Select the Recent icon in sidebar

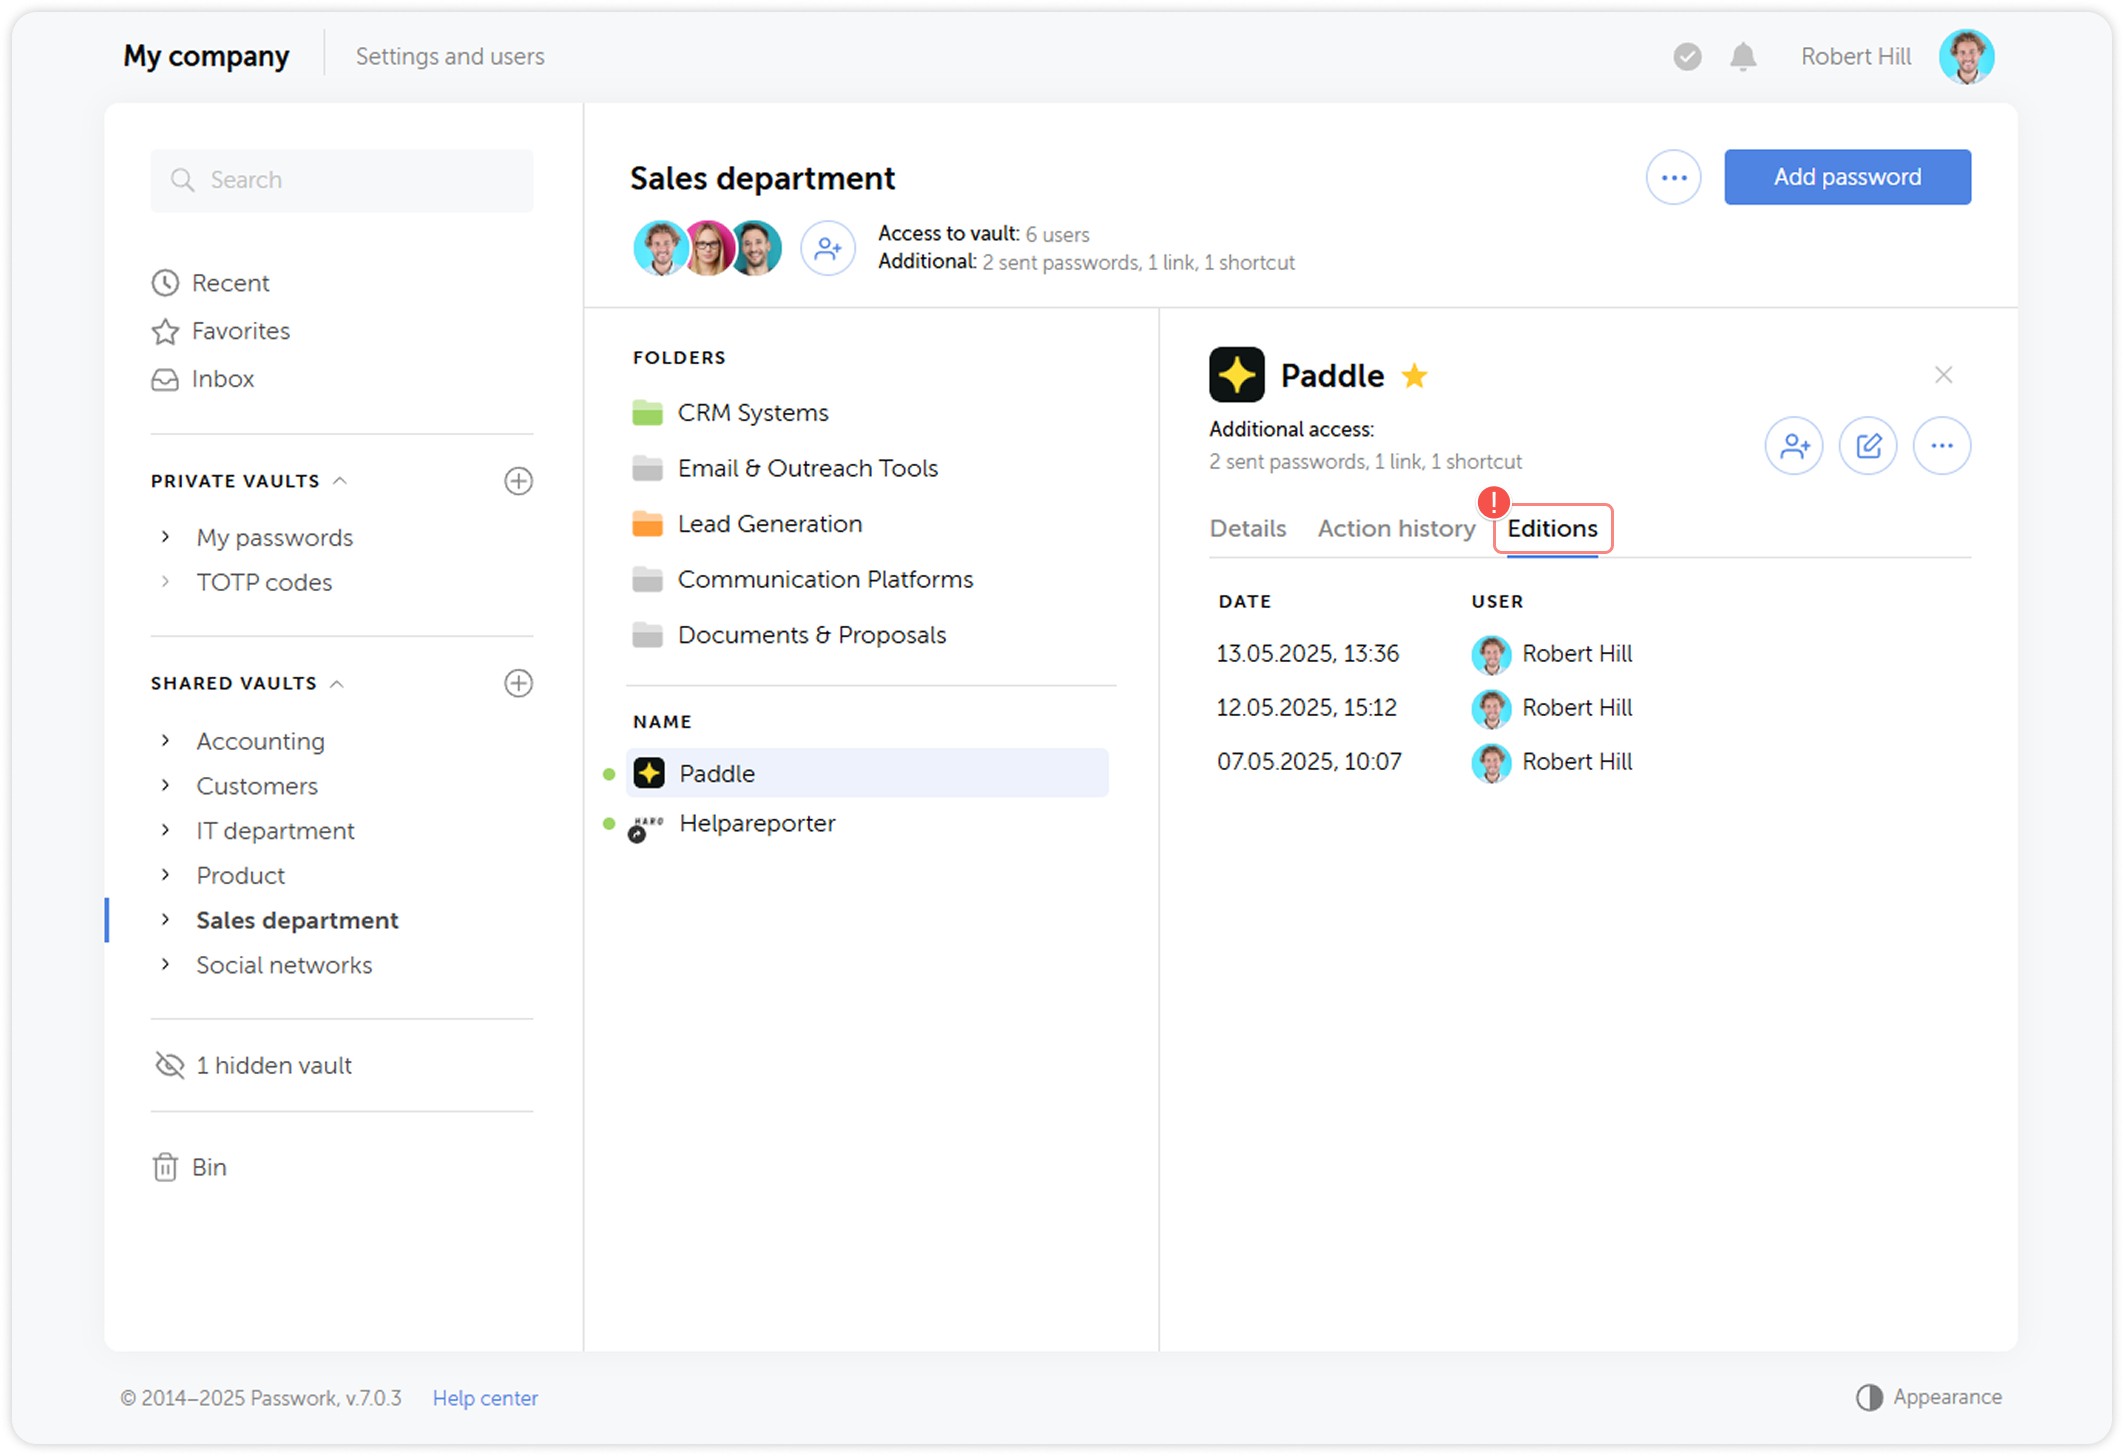[x=166, y=283]
